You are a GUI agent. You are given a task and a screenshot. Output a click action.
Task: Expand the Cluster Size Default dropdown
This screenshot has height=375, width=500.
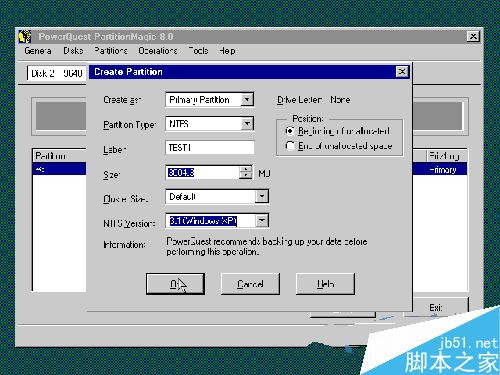click(262, 196)
